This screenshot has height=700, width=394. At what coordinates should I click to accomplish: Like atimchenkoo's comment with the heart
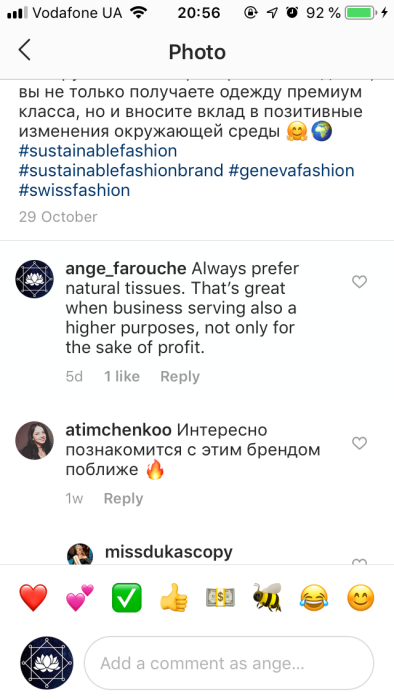(359, 443)
